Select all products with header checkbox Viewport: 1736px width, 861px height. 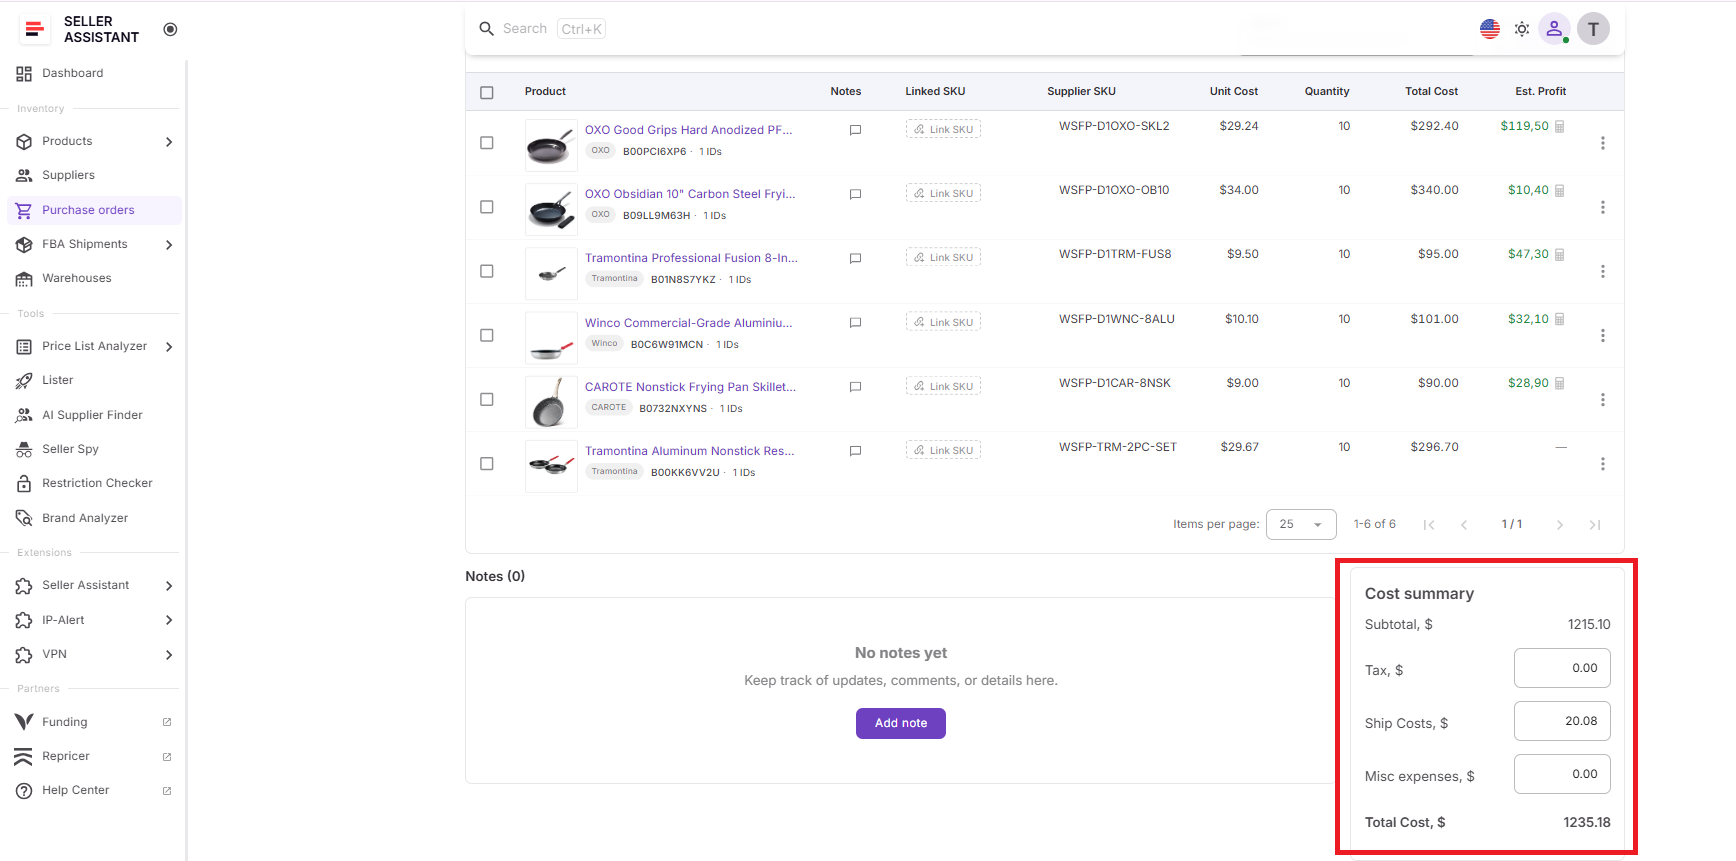[x=487, y=92]
